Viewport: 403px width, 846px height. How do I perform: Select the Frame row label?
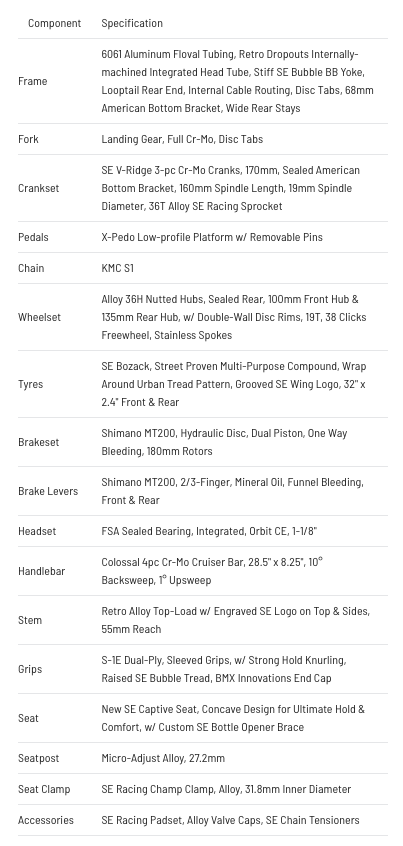(32, 81)
